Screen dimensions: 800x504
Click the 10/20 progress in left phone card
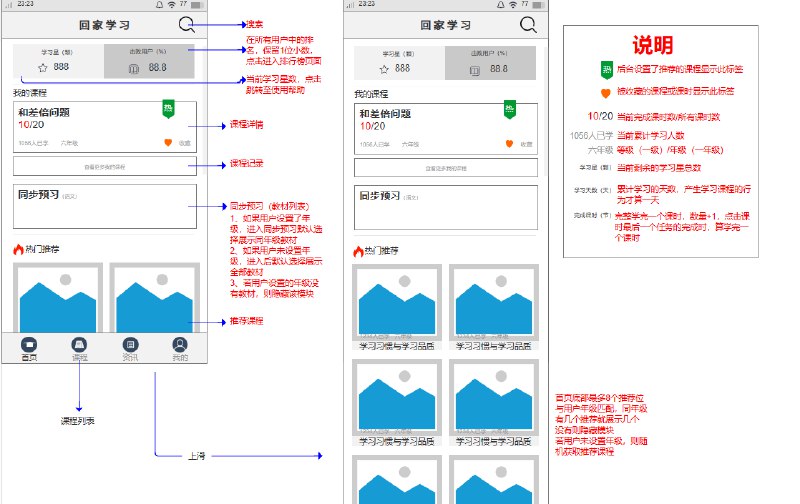[x=31, y=125]
